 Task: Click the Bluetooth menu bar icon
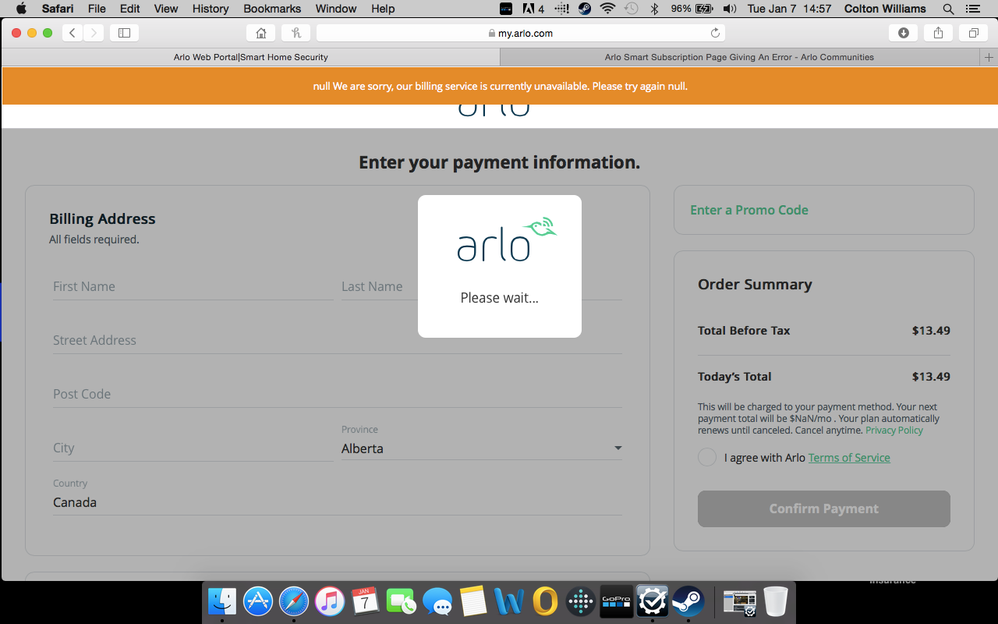tap(654, 9)
